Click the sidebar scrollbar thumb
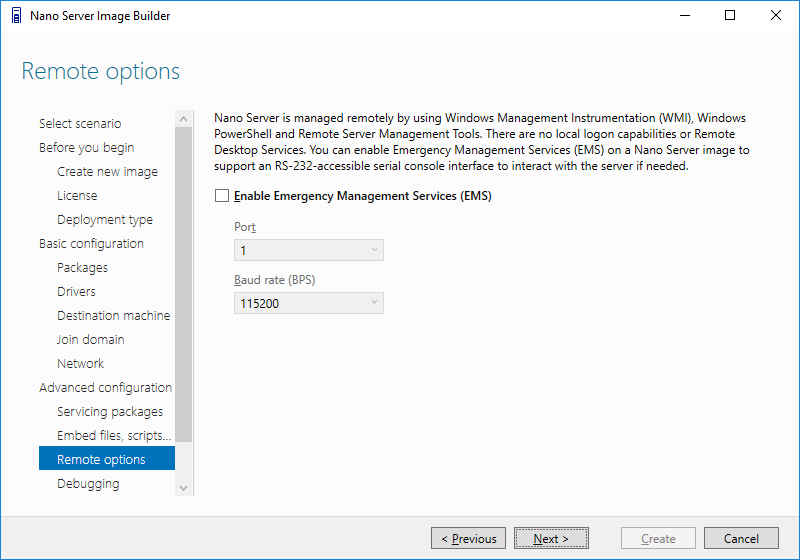Image resolution: width=800 pixels, height=560 pixels. click(x=184, y=285)
